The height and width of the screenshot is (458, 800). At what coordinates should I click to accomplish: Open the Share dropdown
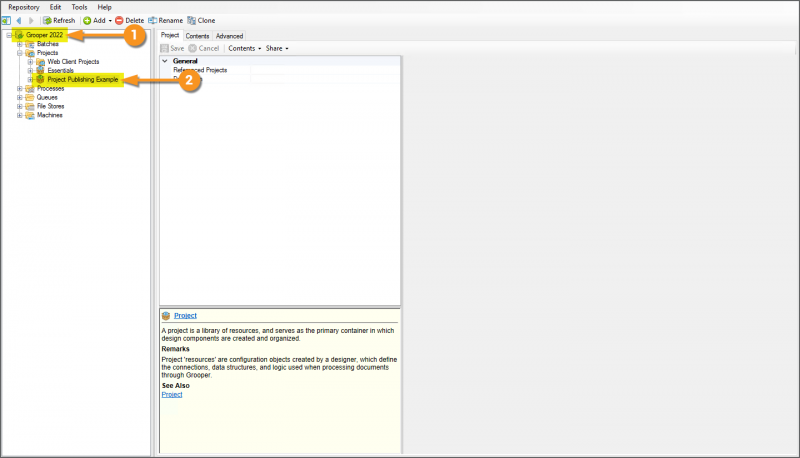tap(277, 48)
